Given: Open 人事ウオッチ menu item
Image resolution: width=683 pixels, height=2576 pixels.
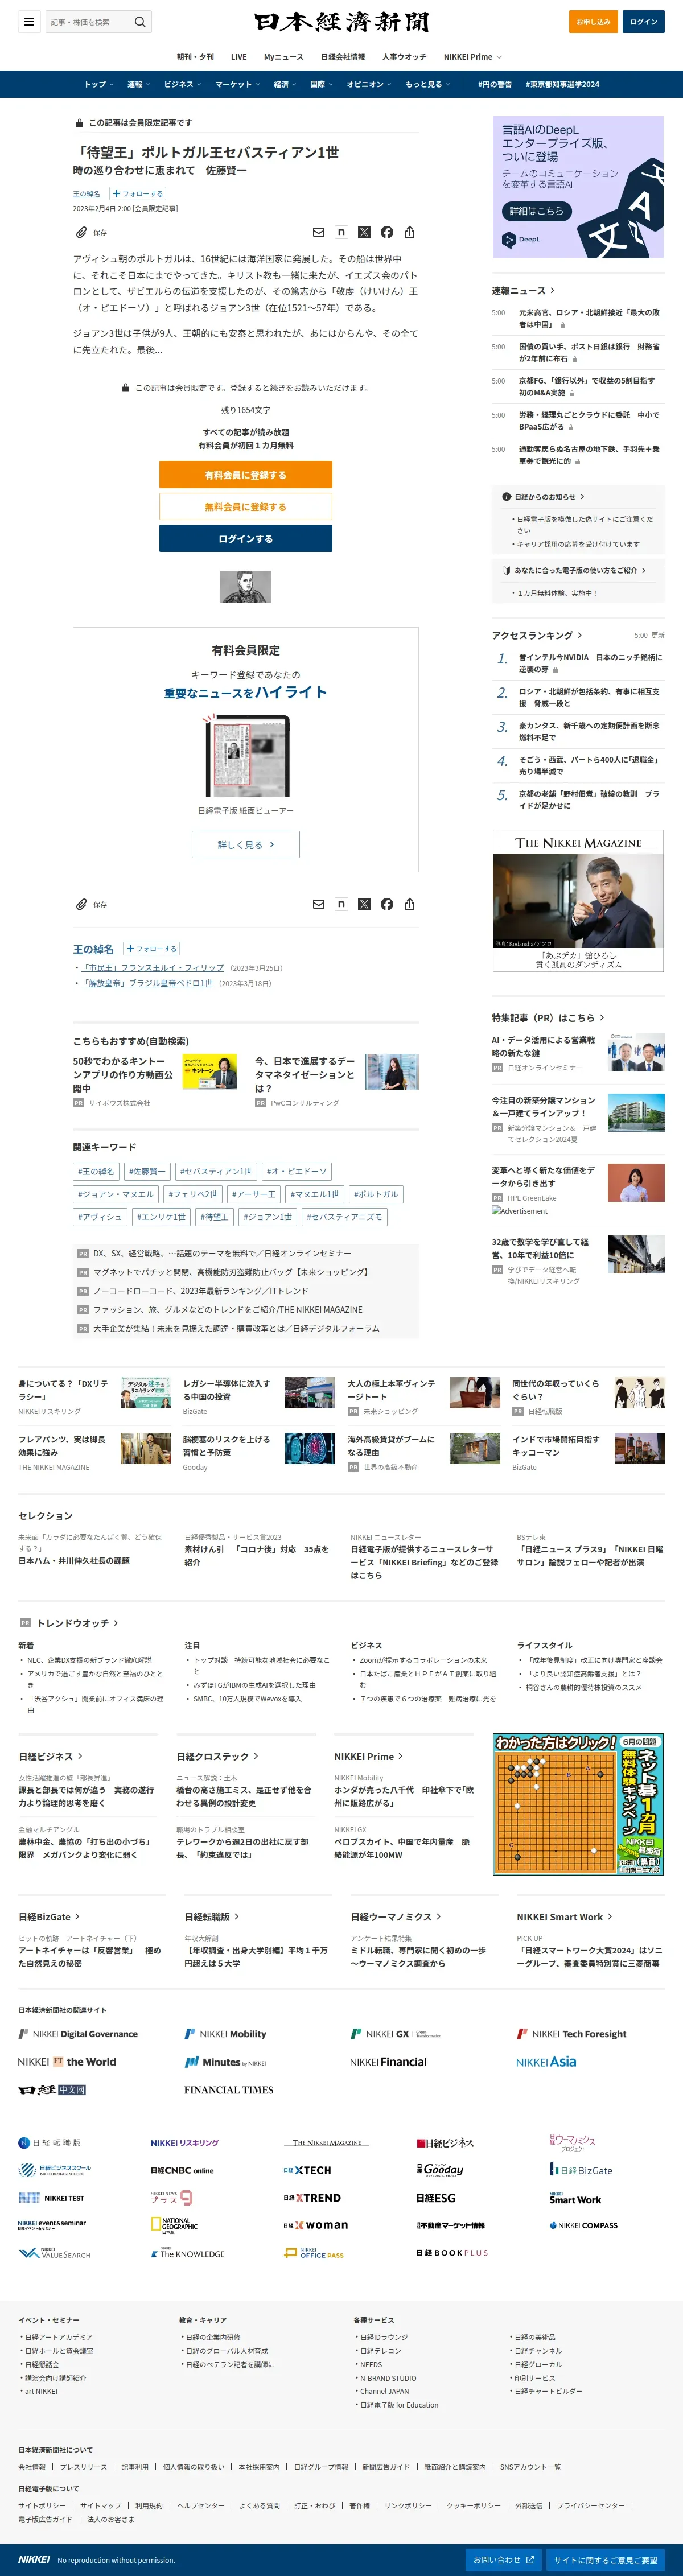Looking at the screenshot, I should pyautogui.click(x=404, y=57).
